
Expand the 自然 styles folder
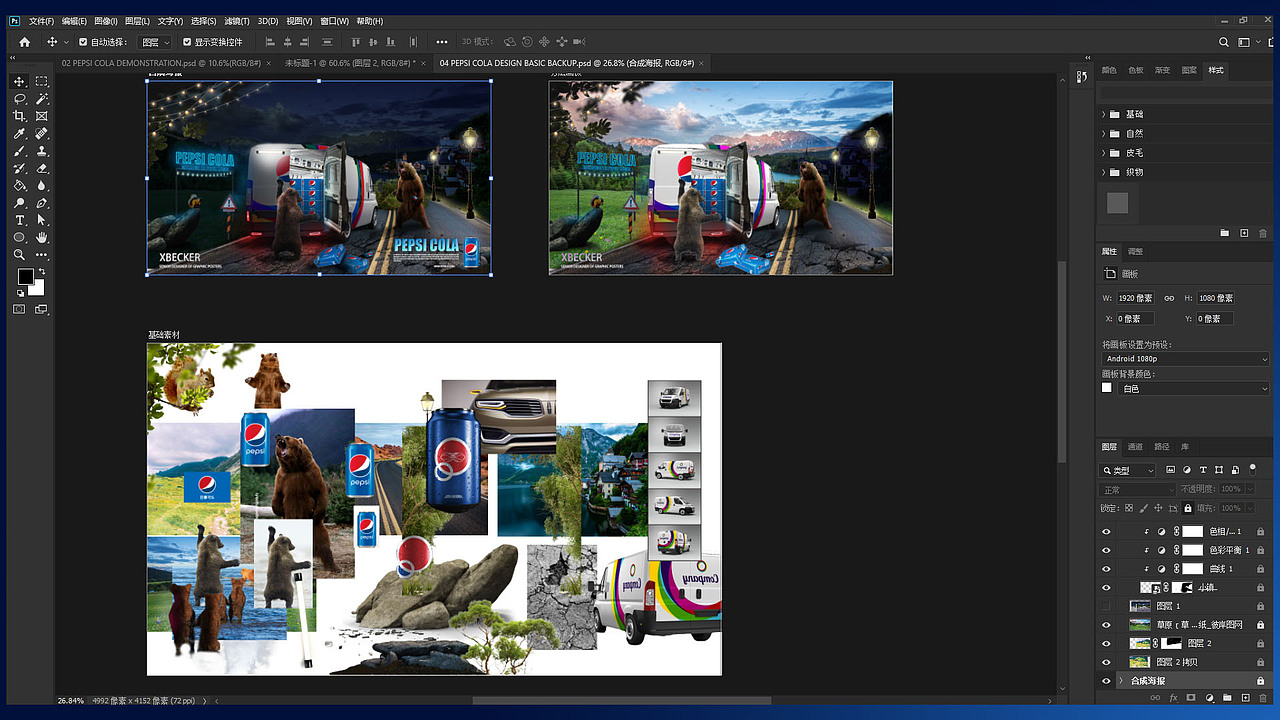coord(1104,133)
